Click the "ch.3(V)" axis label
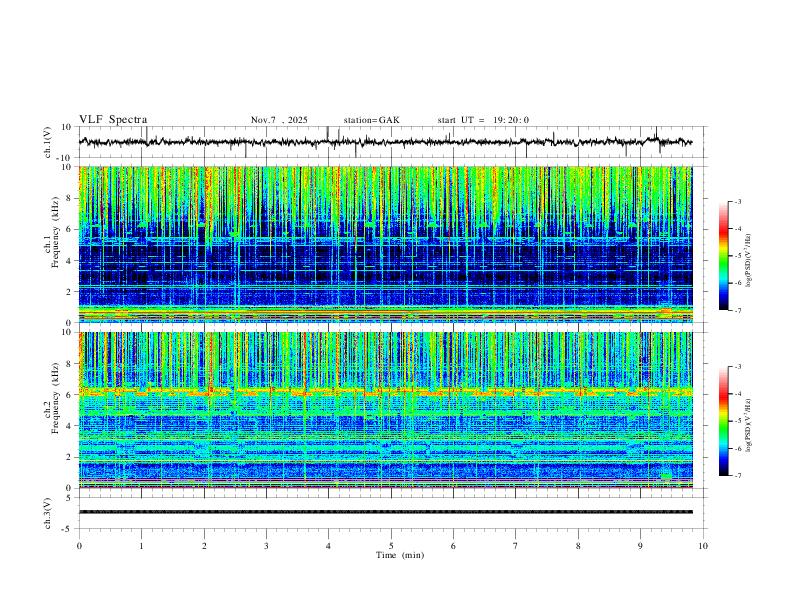This screenshot has height=612, width=792. (x=48, y=513)
